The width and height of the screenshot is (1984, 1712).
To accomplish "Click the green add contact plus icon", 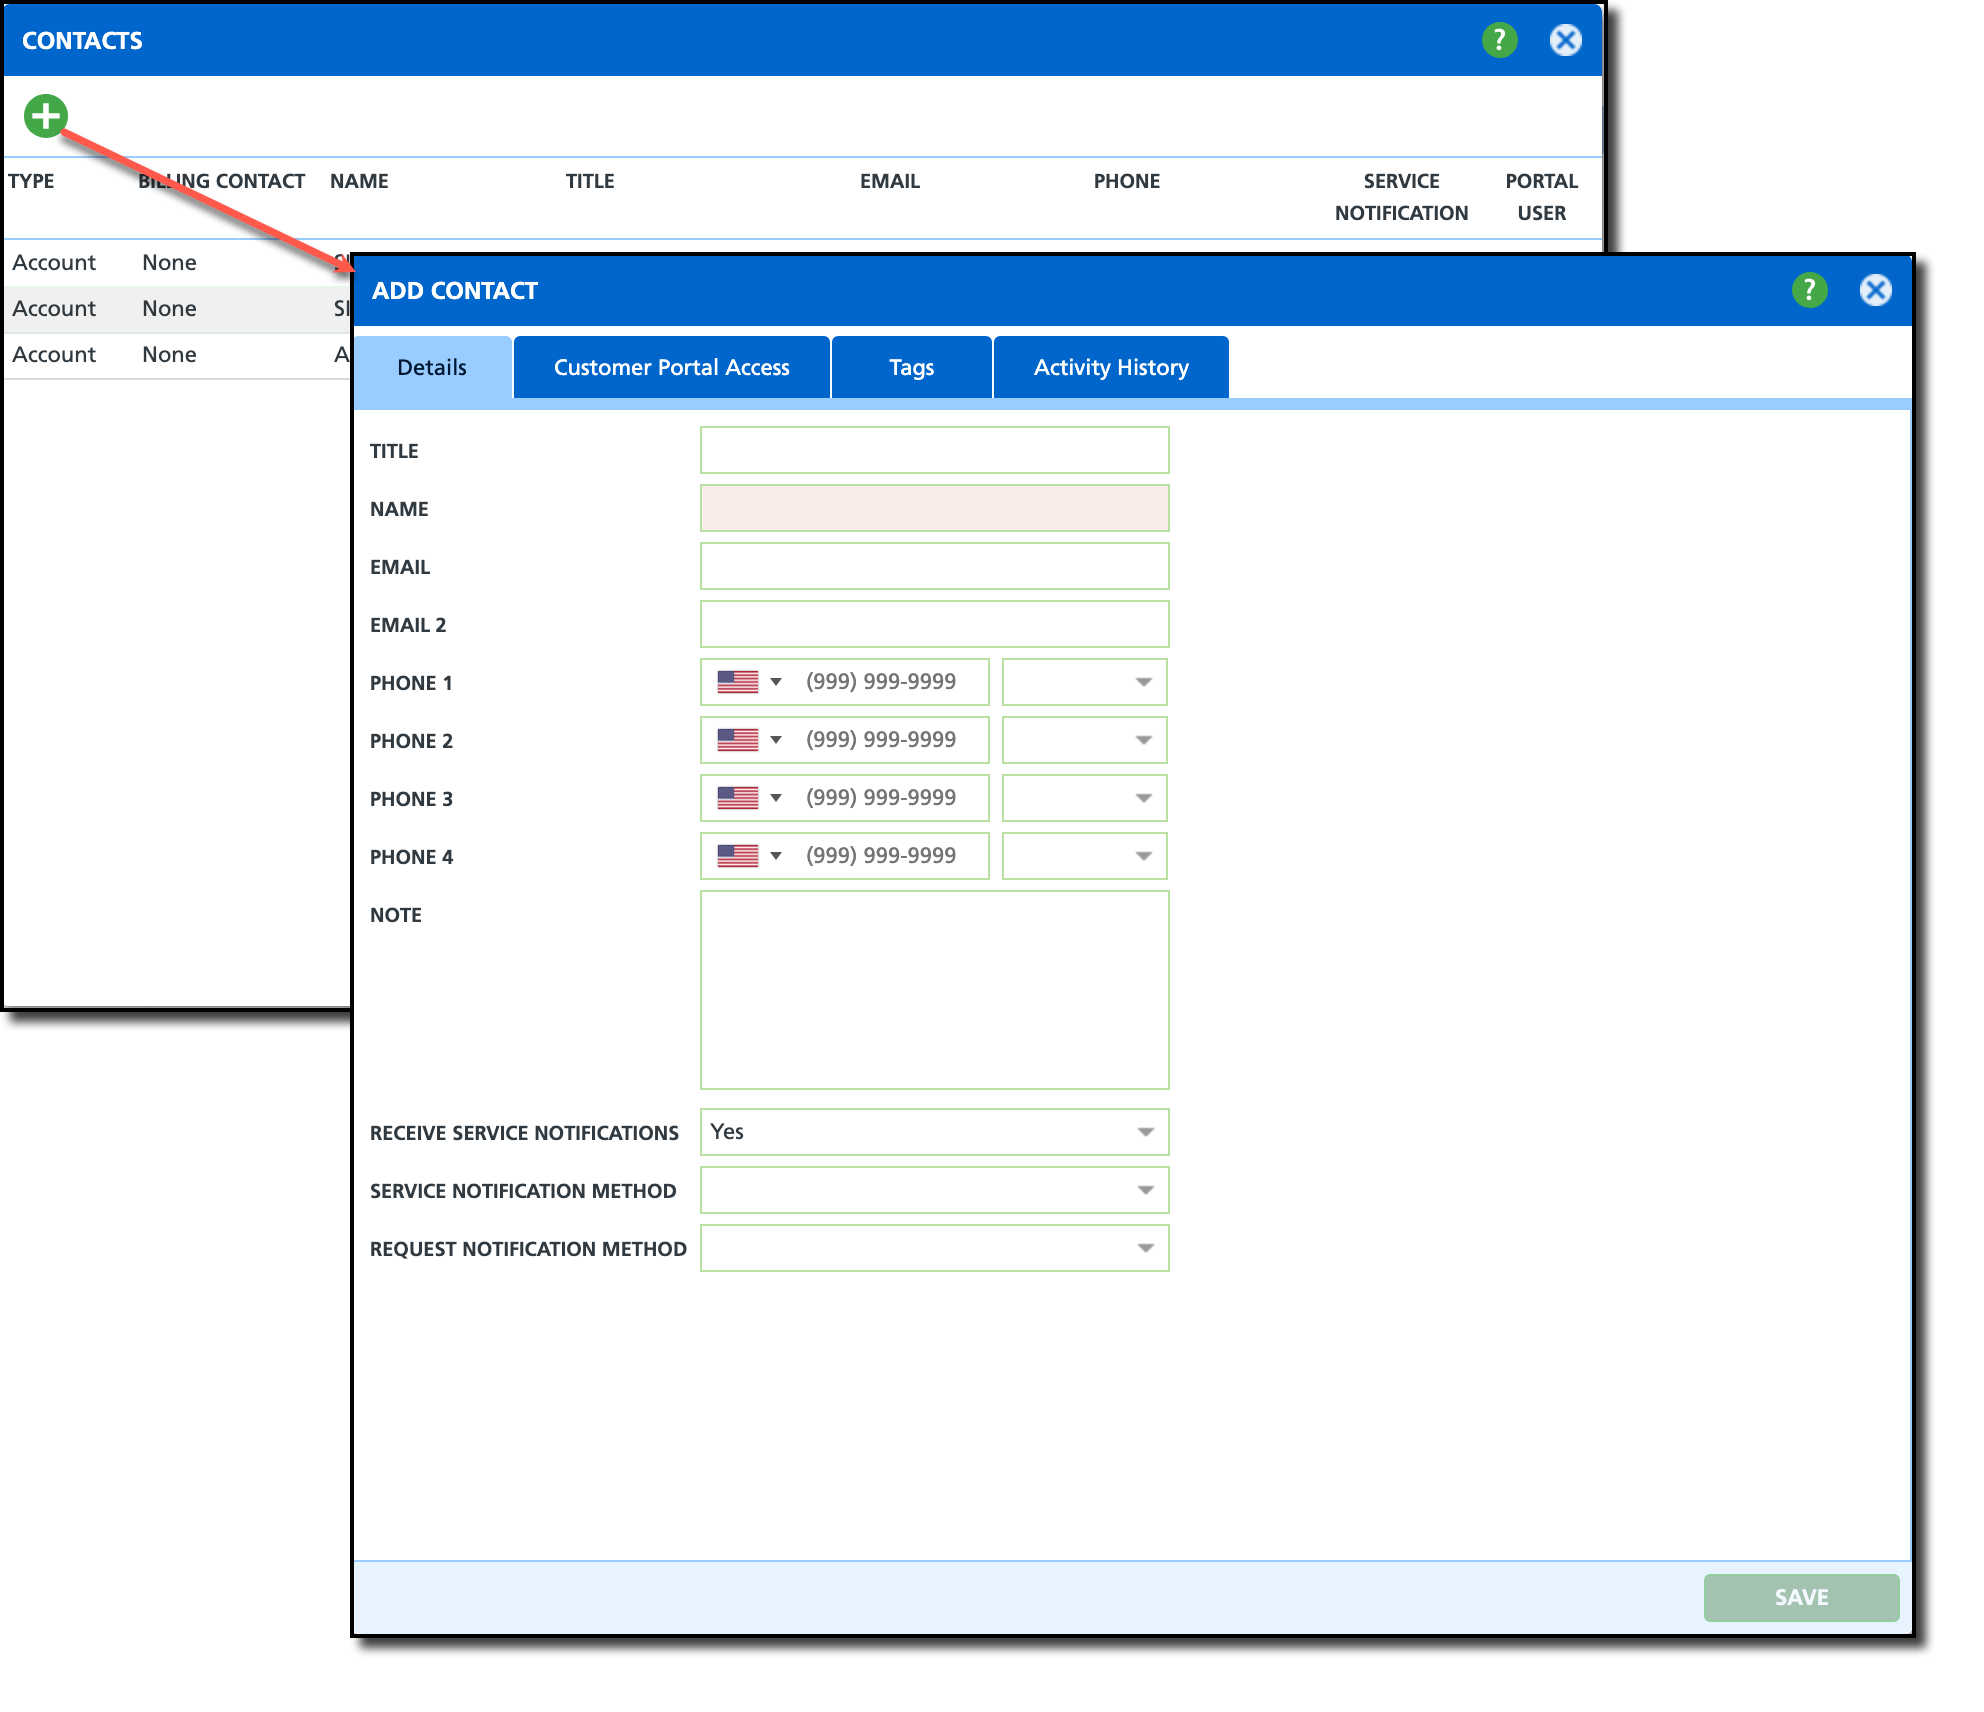I will (45, 117).
